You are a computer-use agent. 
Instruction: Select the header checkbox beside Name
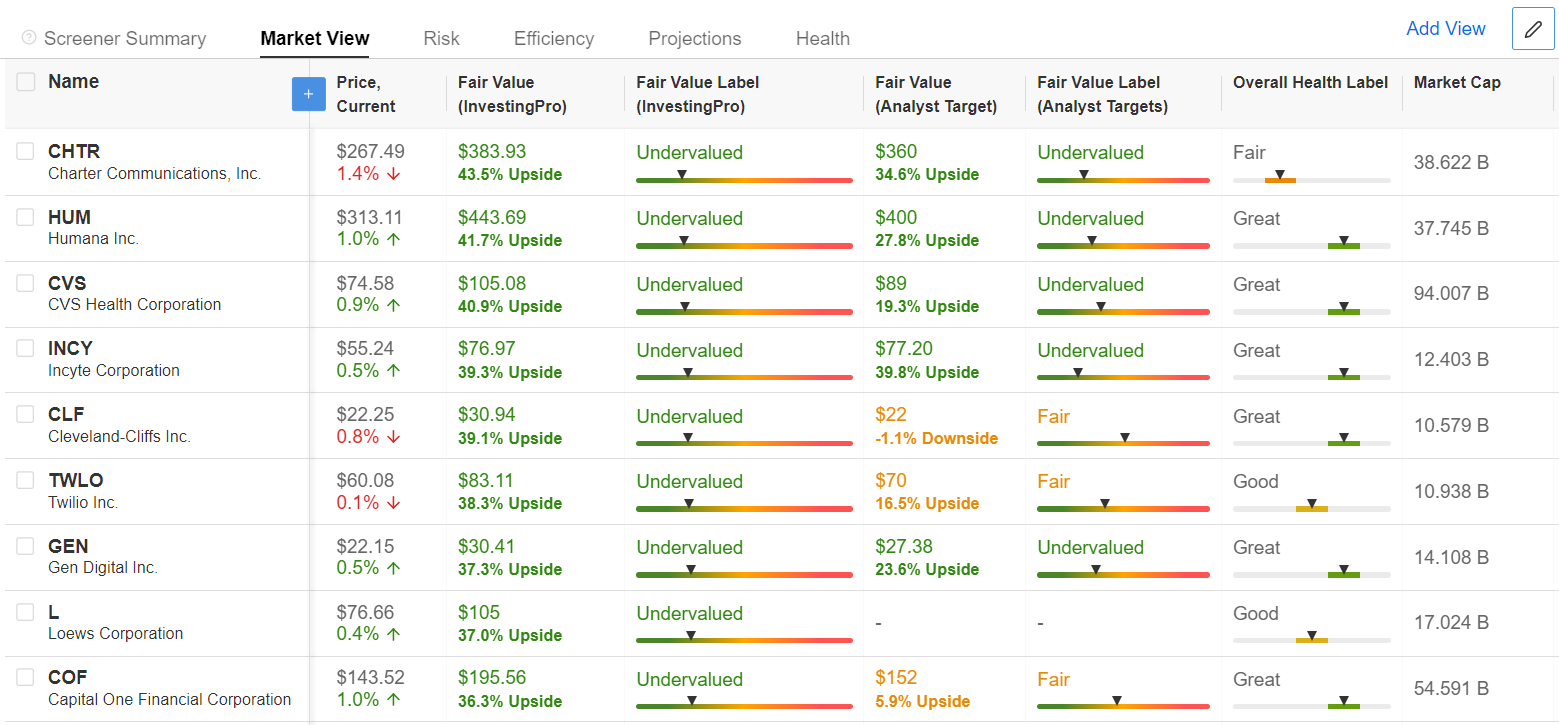[x=25, y=81]
